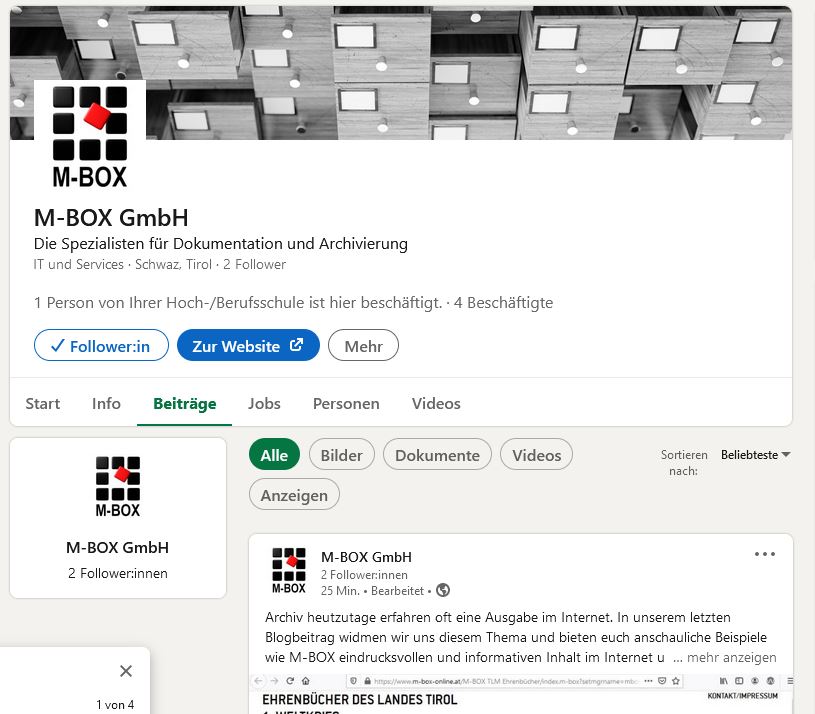Open the Videos tab in navigation
815x714 pixels.
436,404
